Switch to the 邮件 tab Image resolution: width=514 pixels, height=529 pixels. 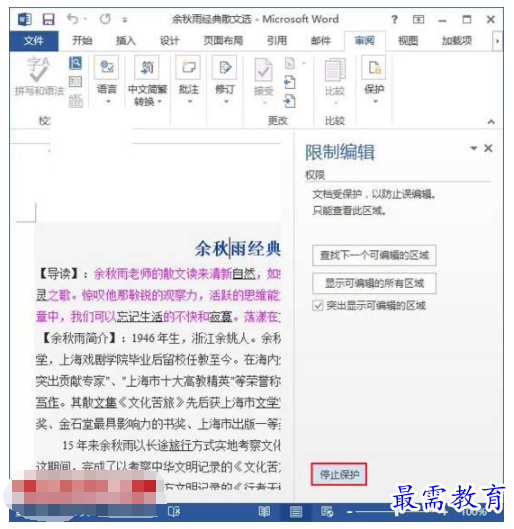click(x=321, y=41)
